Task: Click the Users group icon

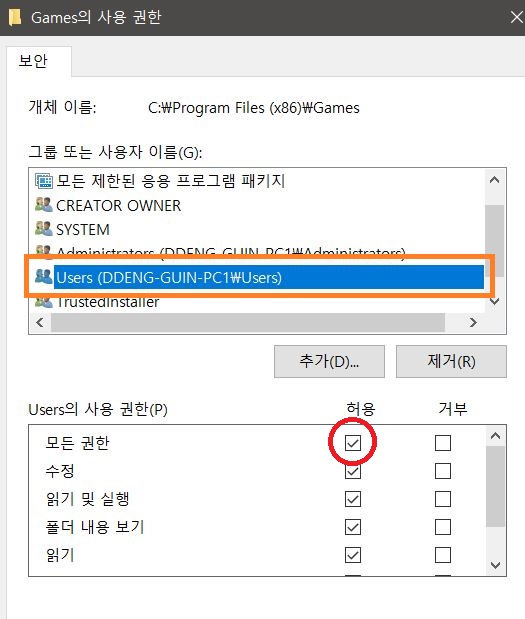Action: [43, 276]
